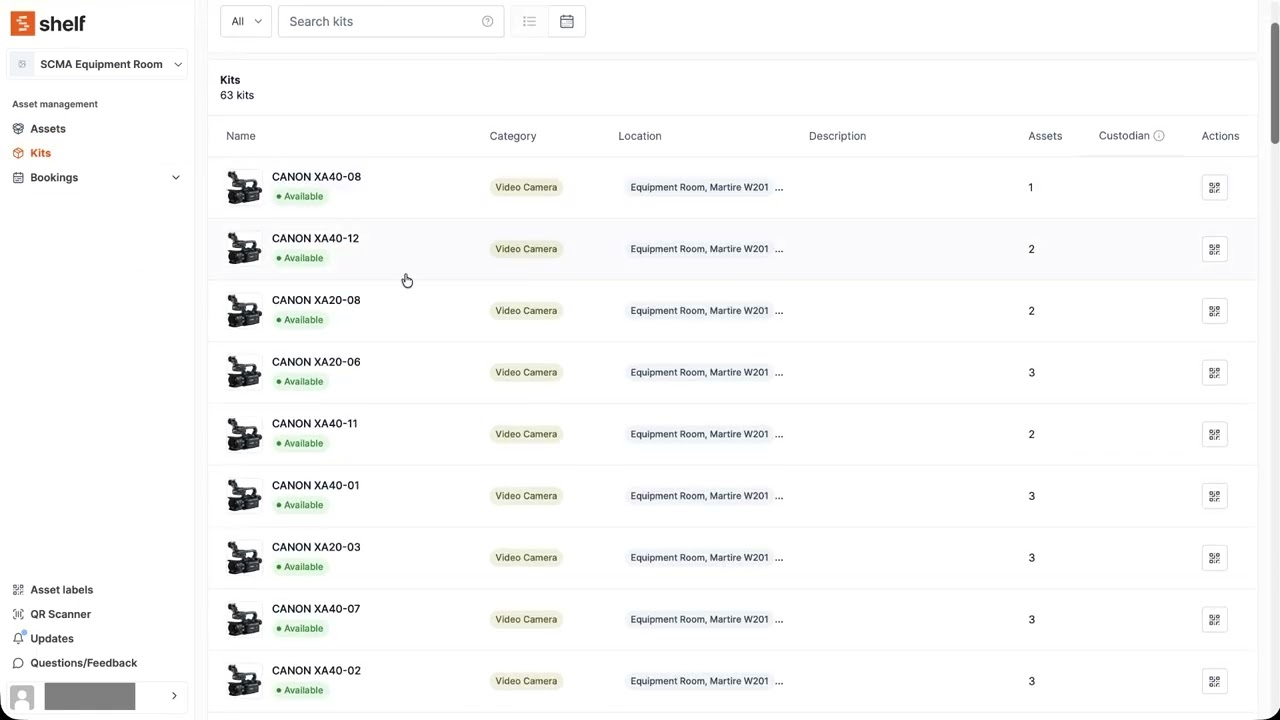The height and width of the screenshot is (720, 1280).
Task: Open the CANON XA40-08 kit
Action: pyautogui.click(x=316, y=177)
